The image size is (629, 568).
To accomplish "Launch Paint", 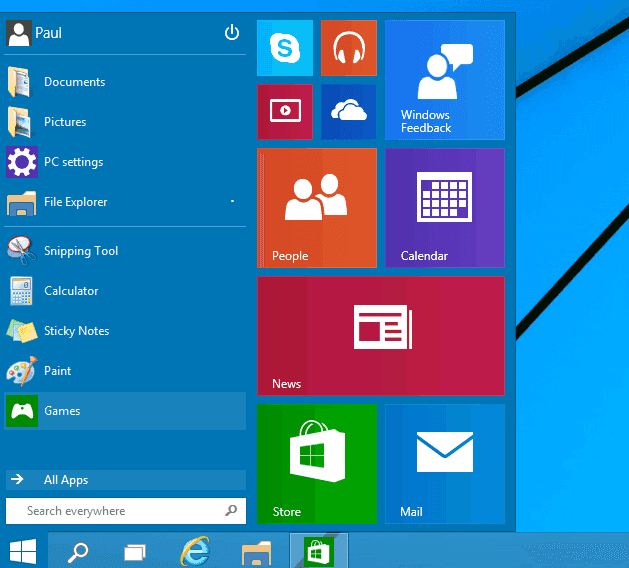I will coord(125,371).
